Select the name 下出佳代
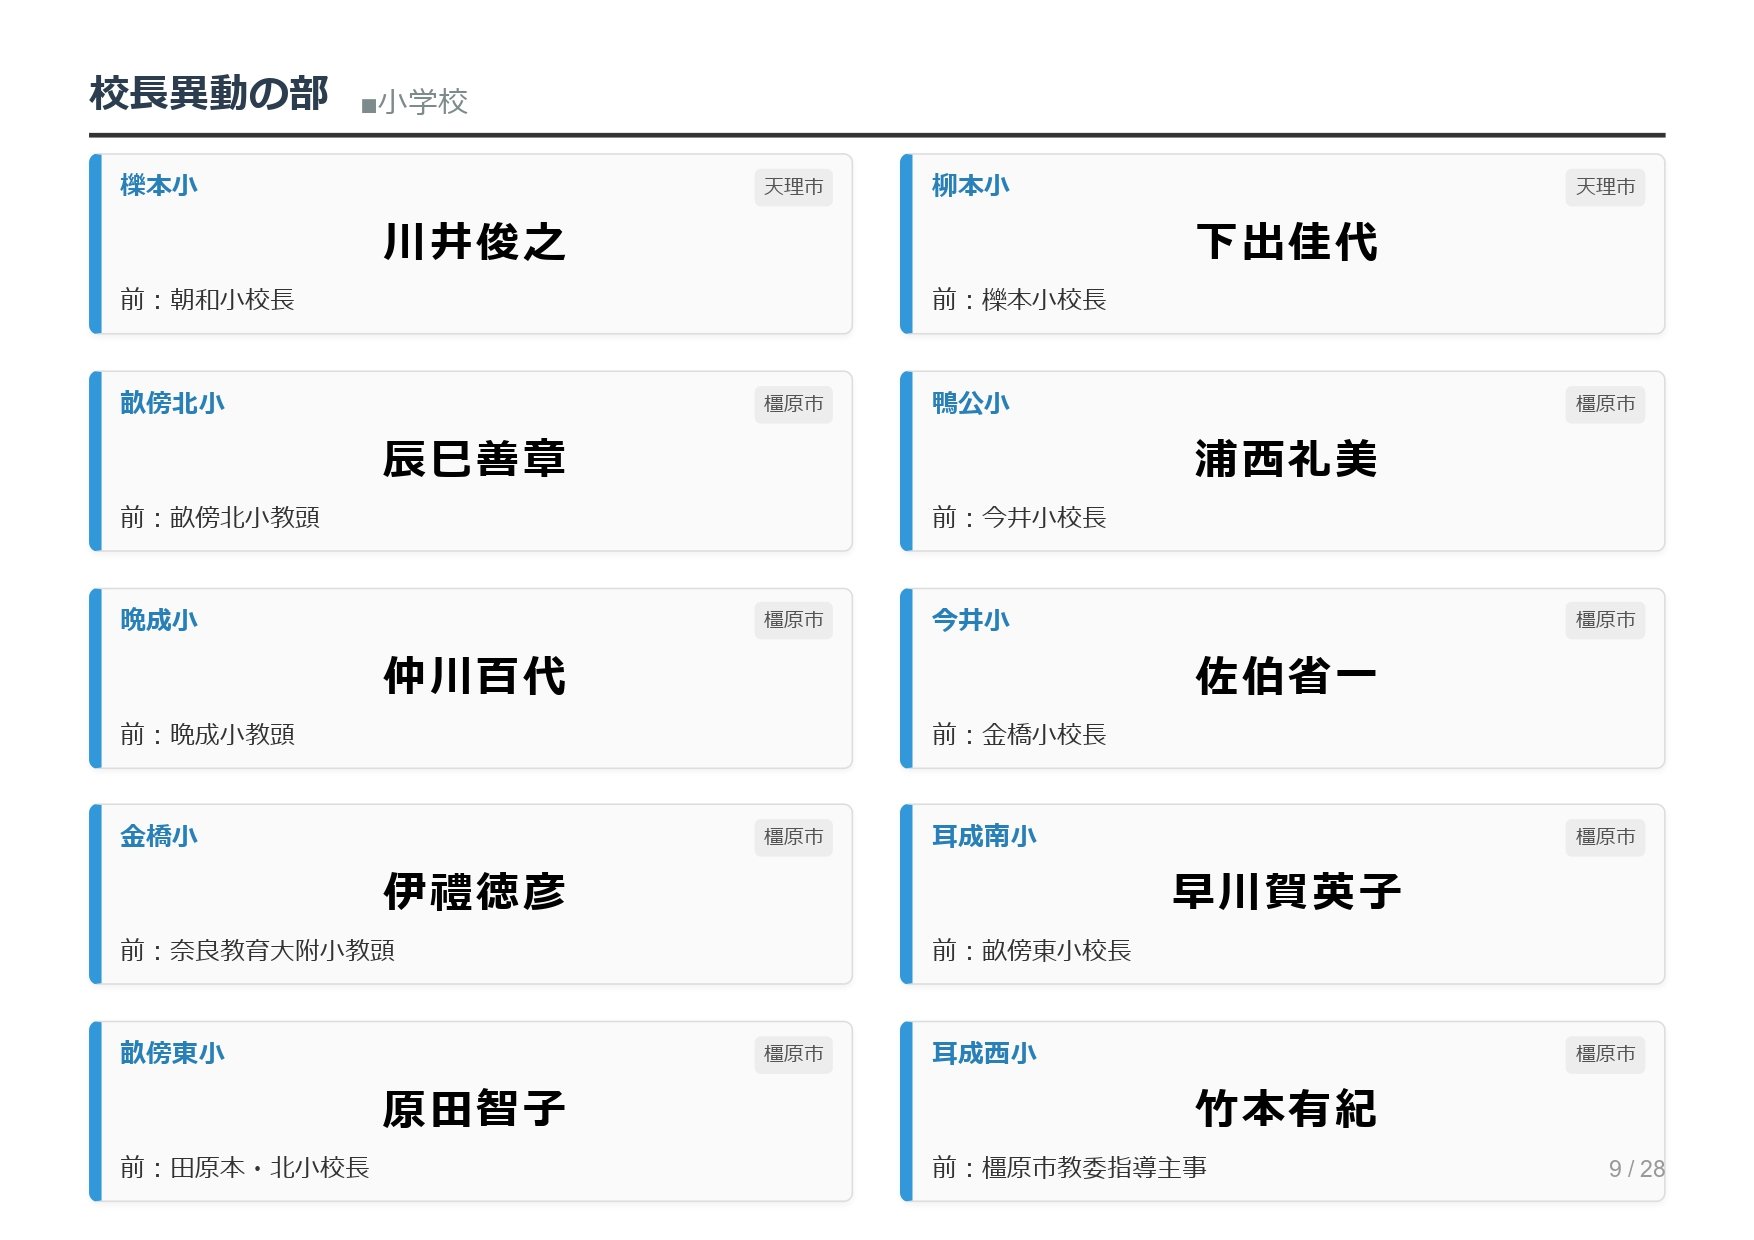 click(x=1286, y=243)
